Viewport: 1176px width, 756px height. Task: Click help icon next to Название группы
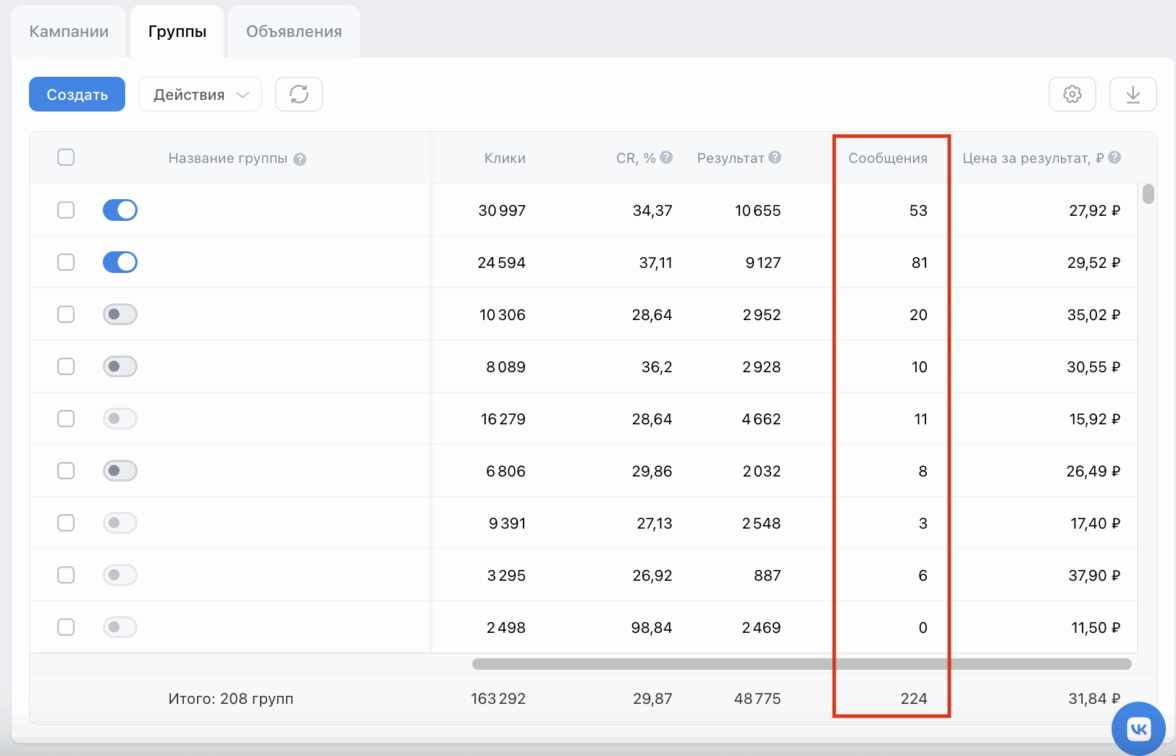pos(300,159)
